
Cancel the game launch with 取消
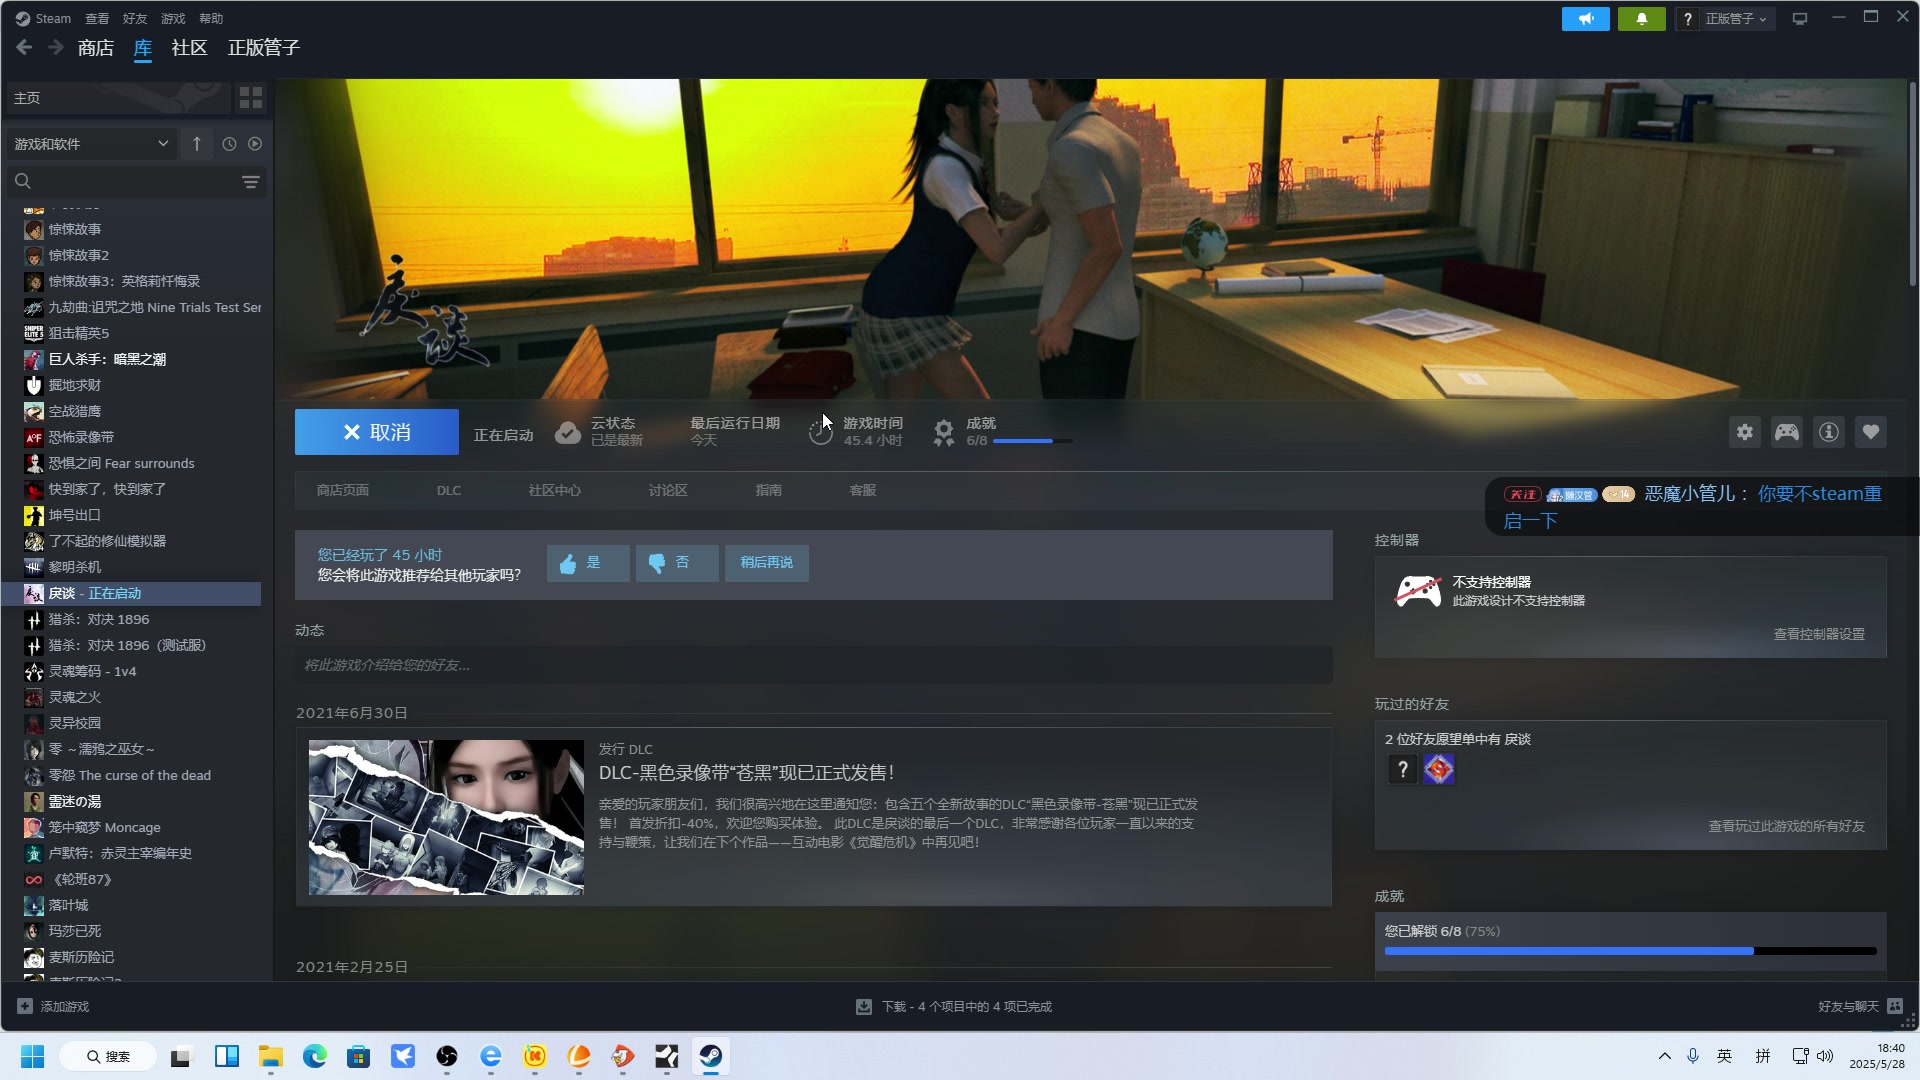377,432
